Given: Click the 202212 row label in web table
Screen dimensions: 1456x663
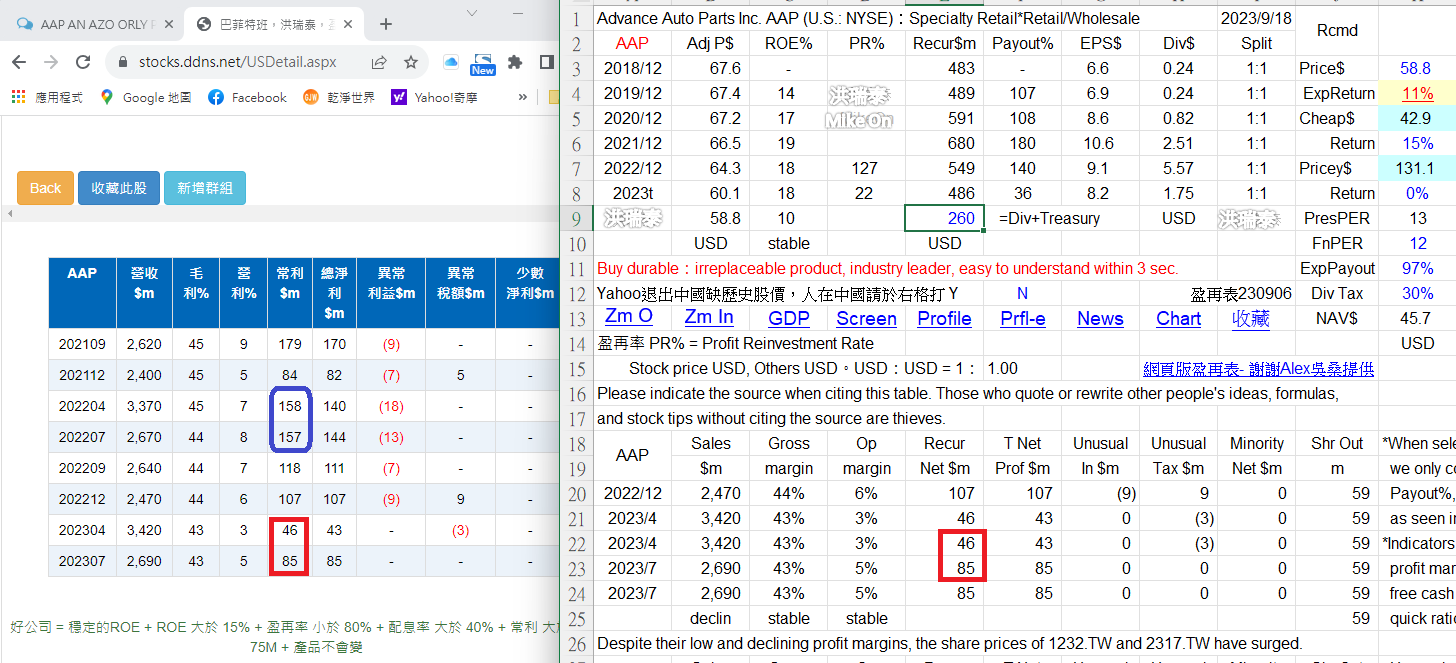Looking at the screenshot, I should (82, 499).
